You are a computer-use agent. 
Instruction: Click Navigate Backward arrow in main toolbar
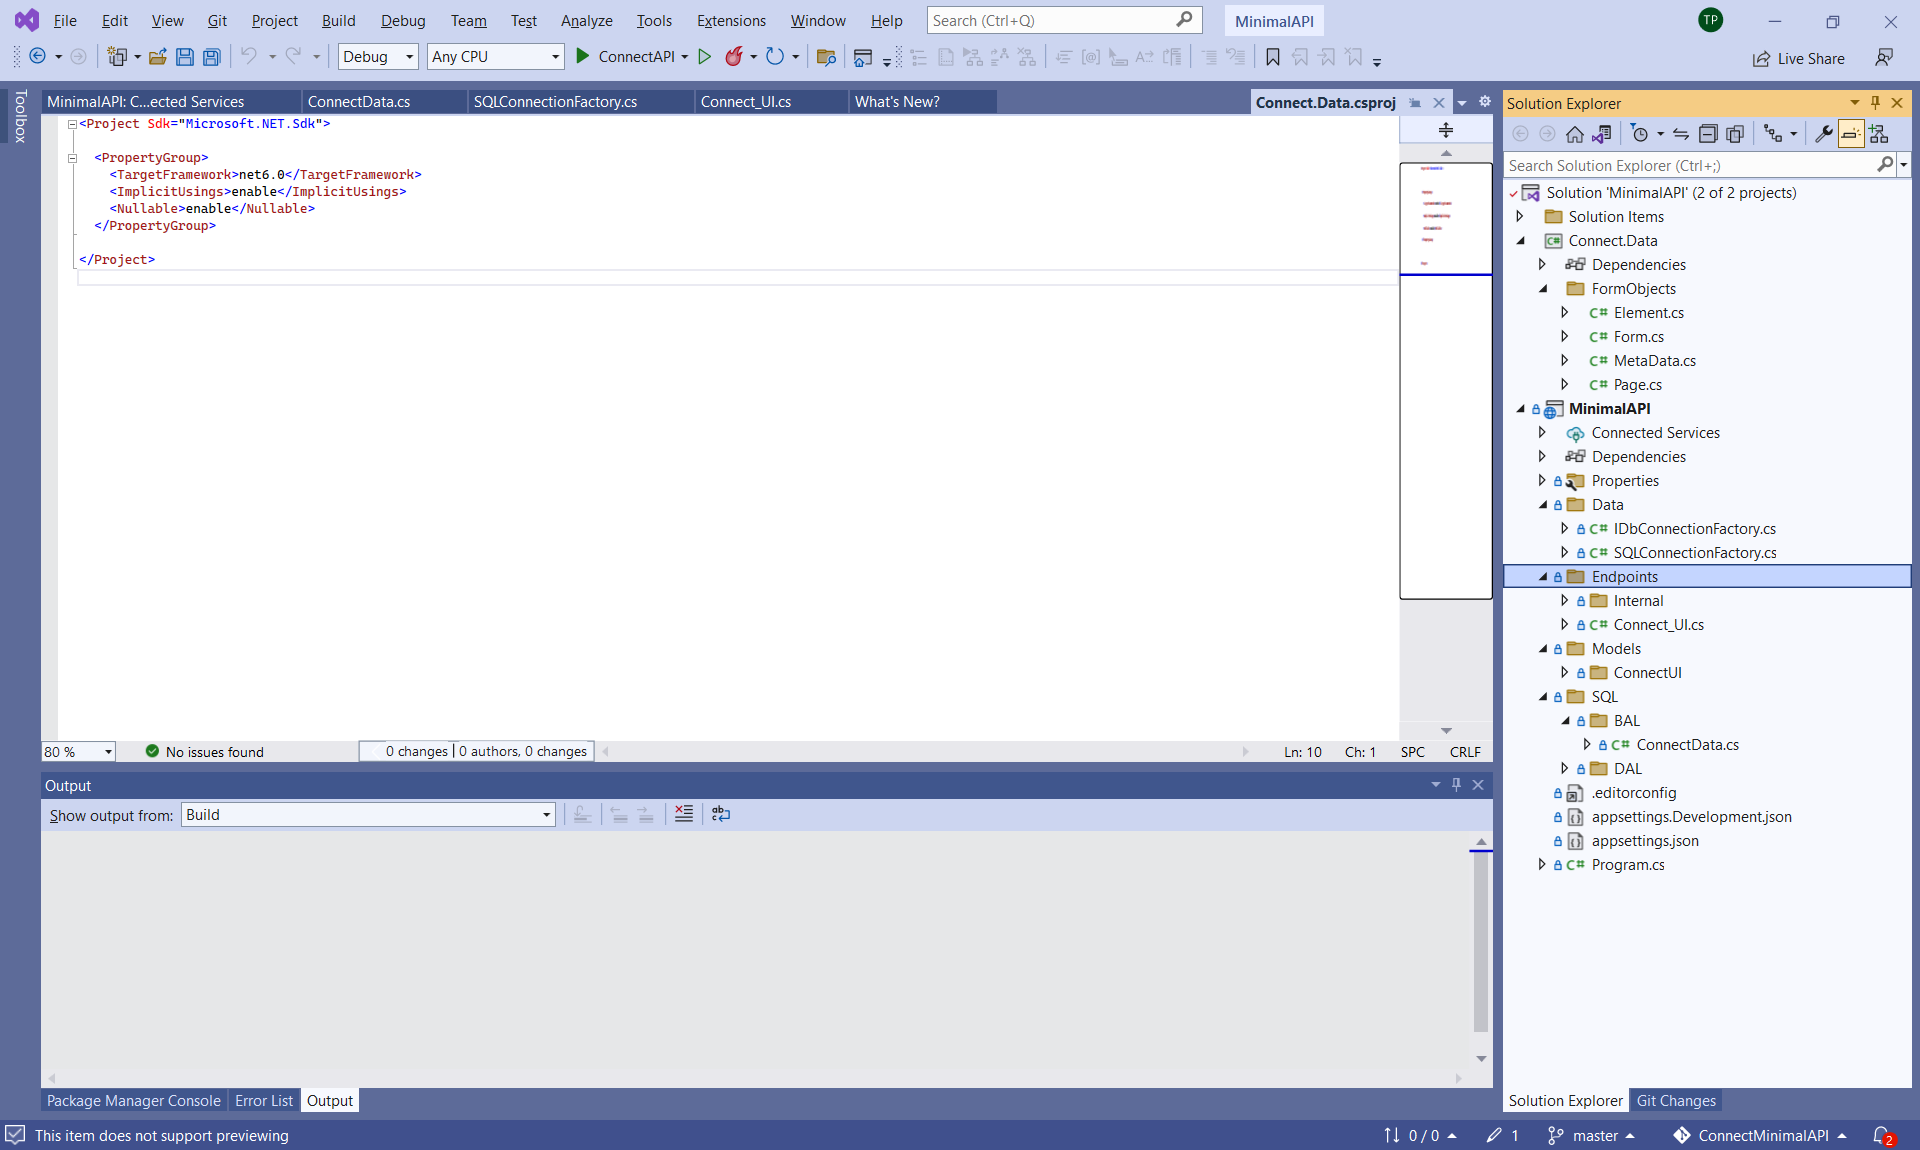(x=37, y=57)
